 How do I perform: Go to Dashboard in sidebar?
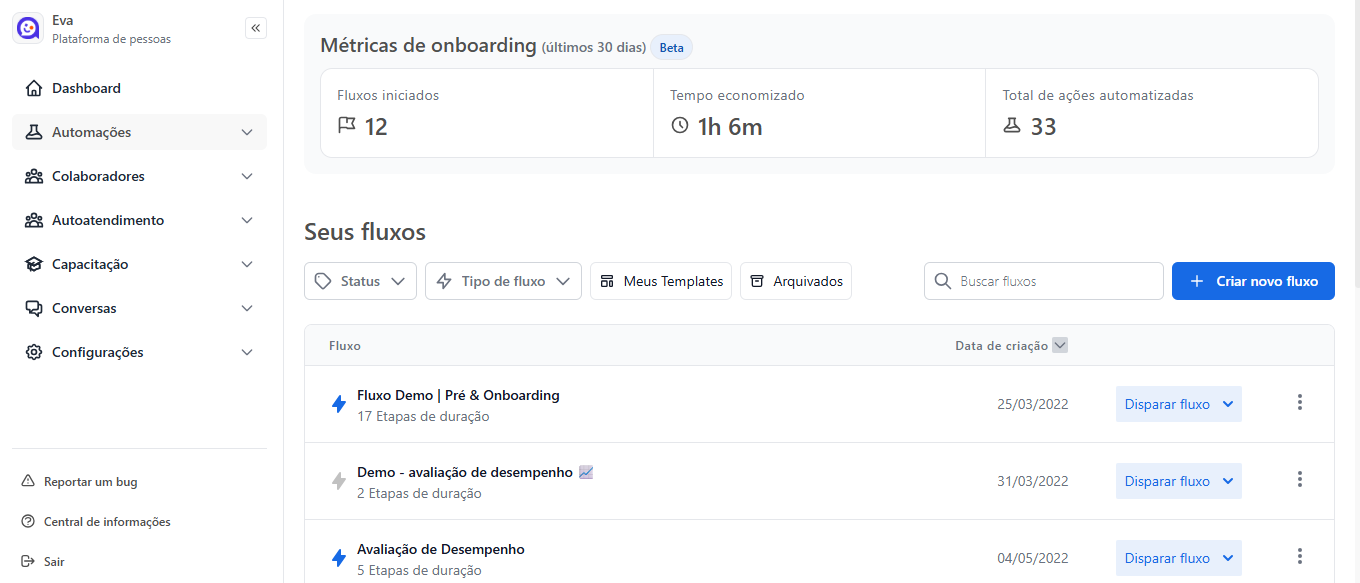coord(86,88)
